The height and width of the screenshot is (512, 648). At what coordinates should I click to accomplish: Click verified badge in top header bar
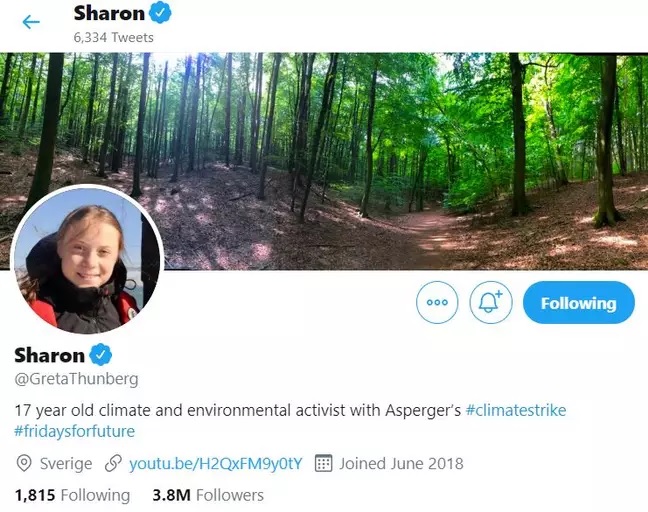pos(159,13)
